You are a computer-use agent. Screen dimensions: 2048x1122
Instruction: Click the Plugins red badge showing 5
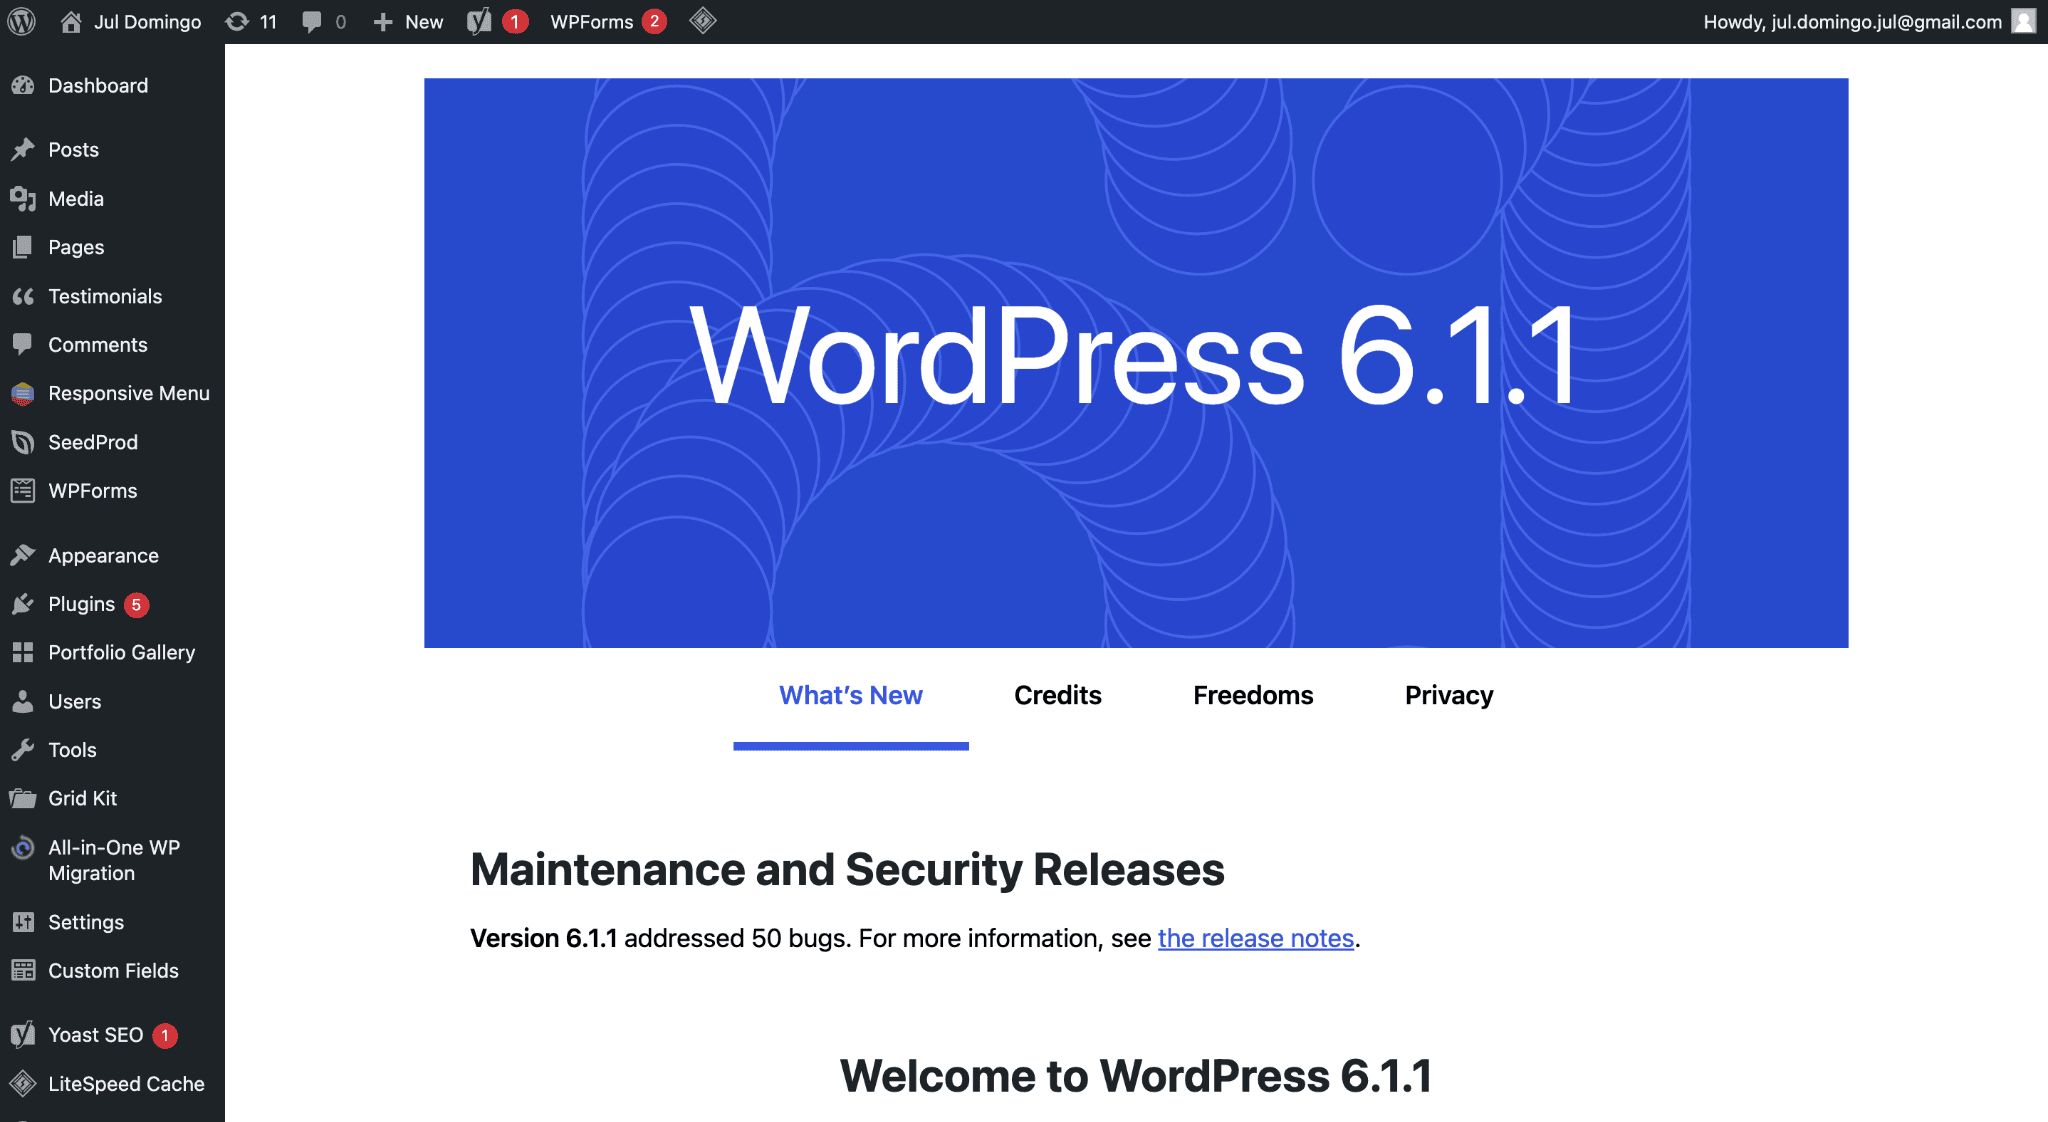point(137,605)
